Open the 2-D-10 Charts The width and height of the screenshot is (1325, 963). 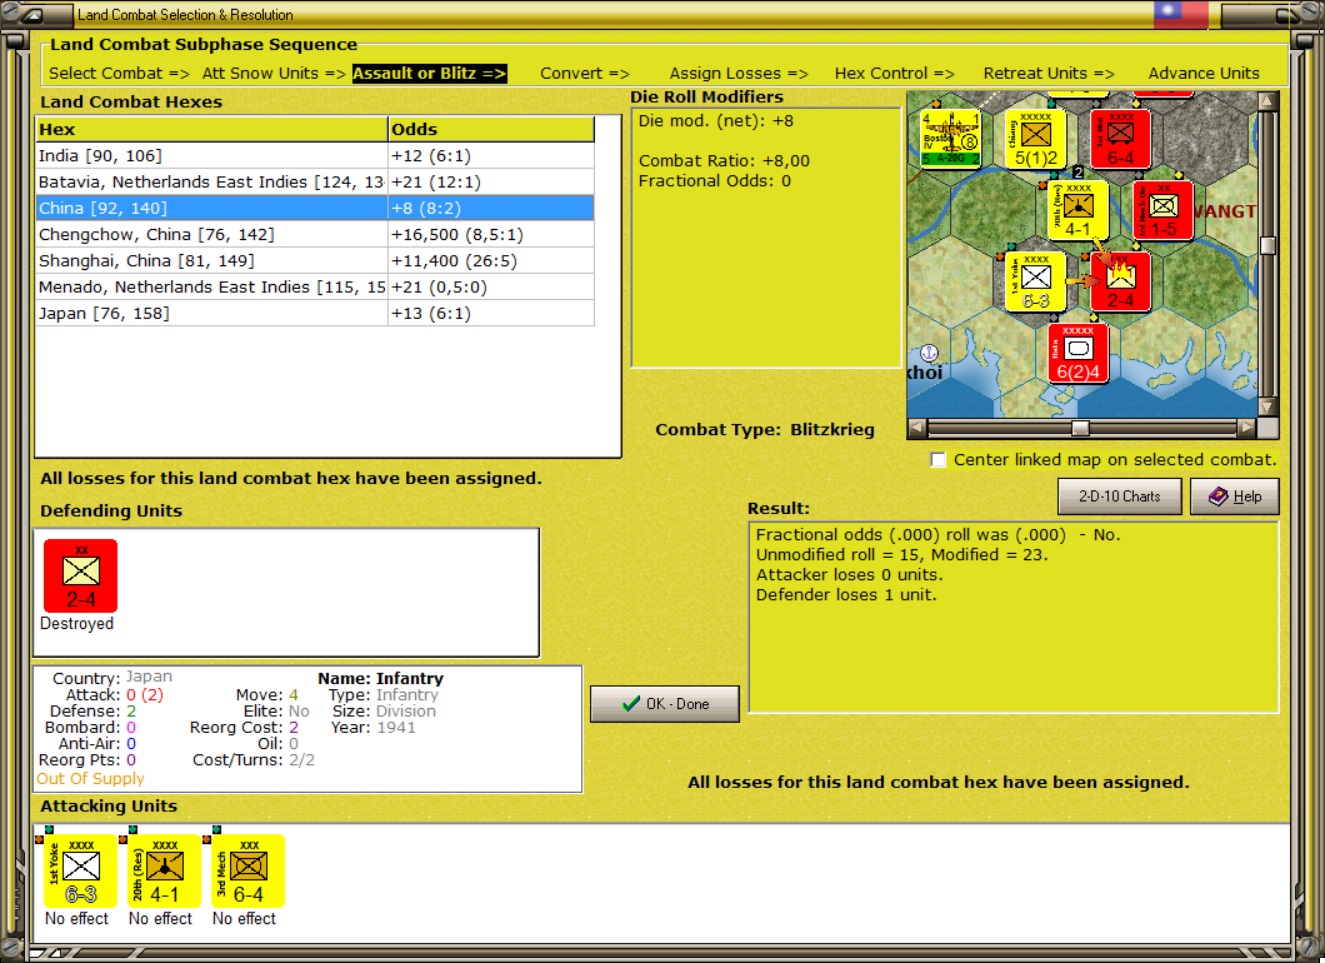pyautogui.click(x=1119, y=496)
